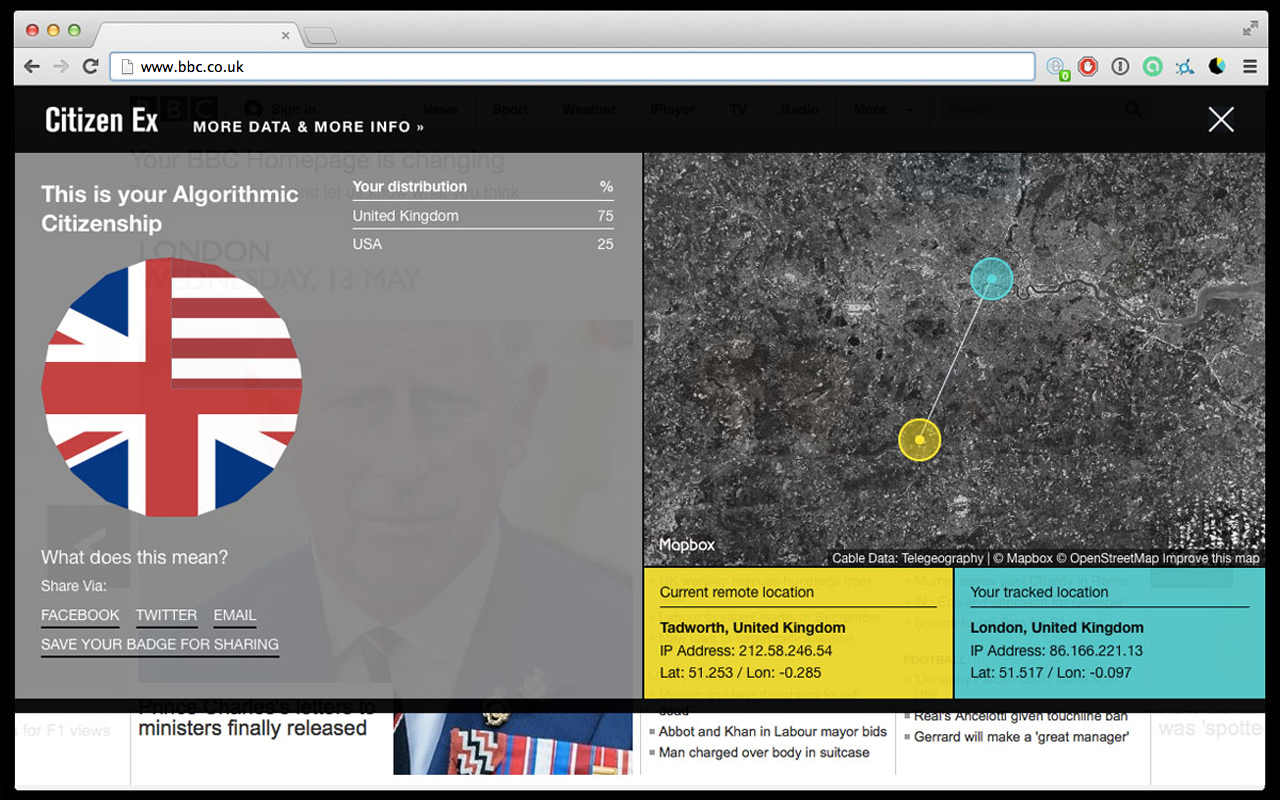Click 'Lat: 51.517 / Lon: -0.097' text
Viewport: 1280px width, 800px height.
point(1051,673)
